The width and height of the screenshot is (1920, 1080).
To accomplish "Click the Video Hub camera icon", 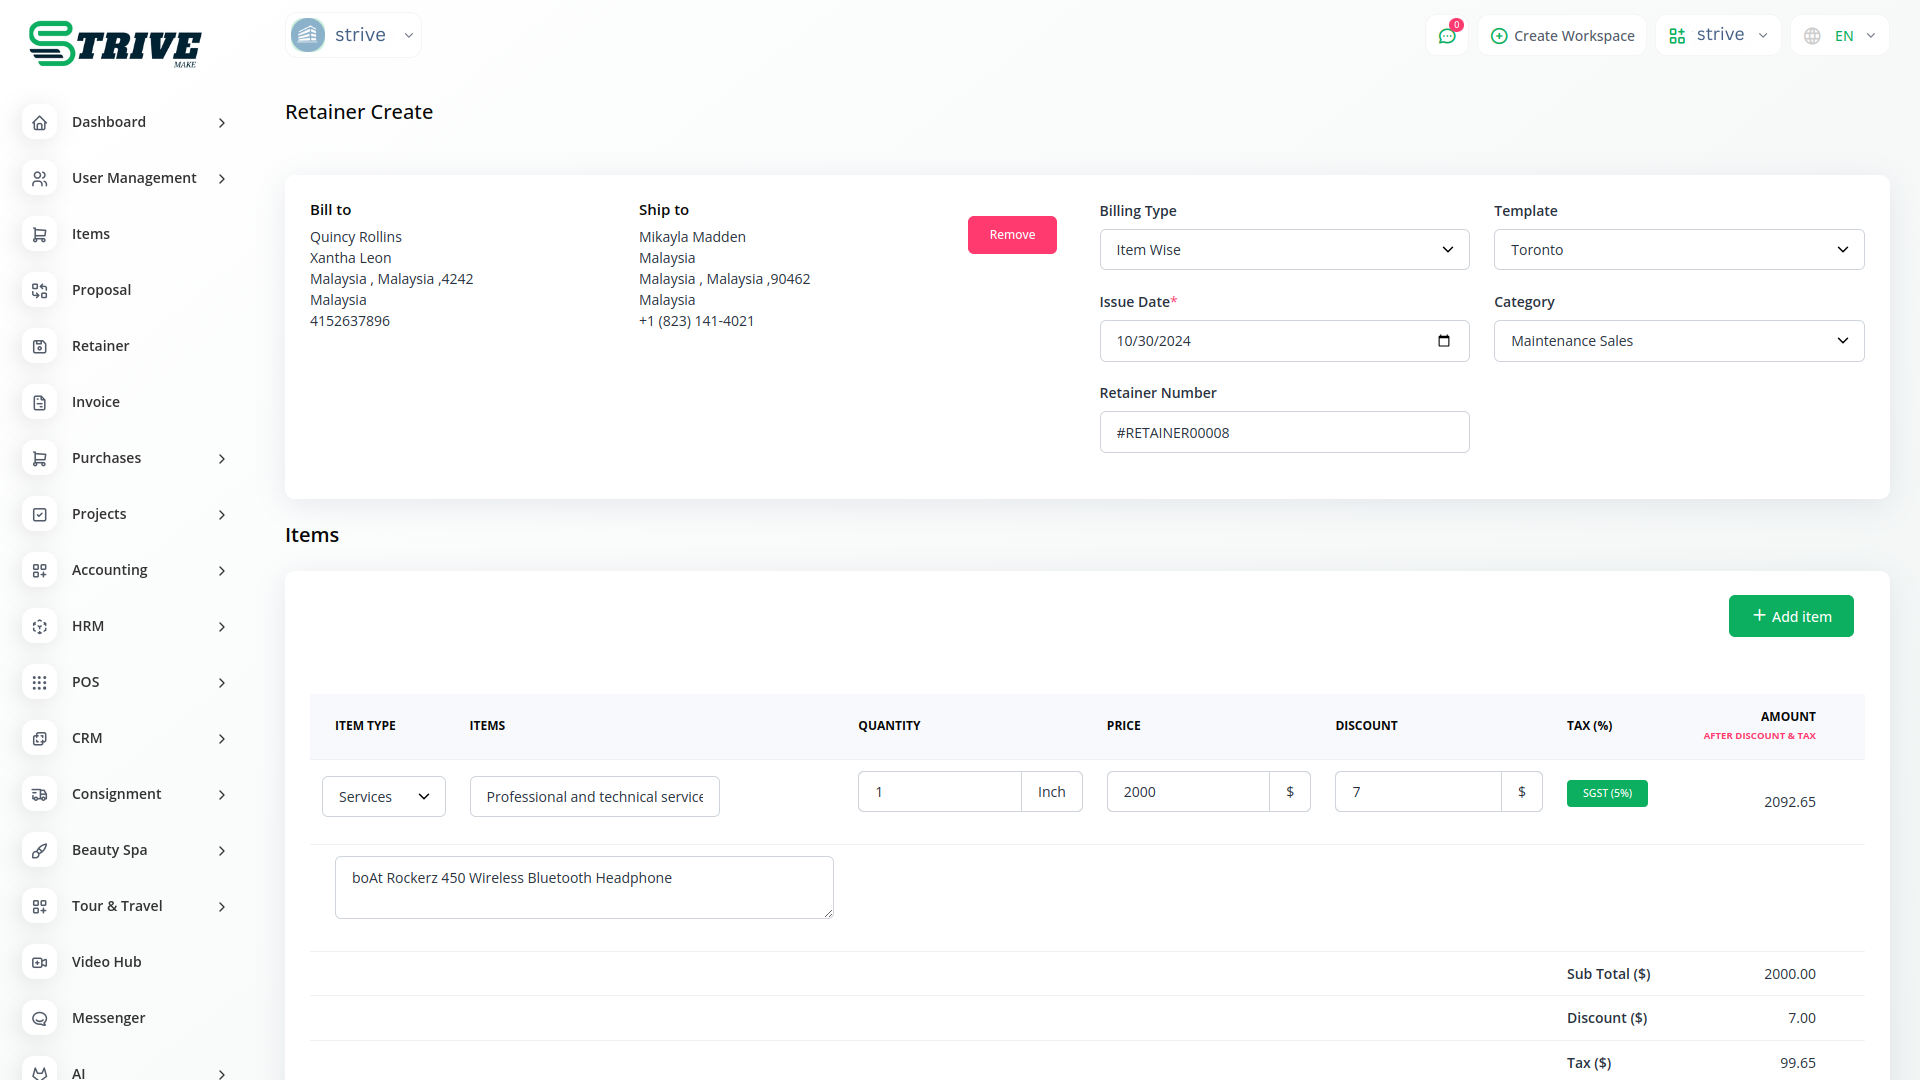I will [40, 962].
